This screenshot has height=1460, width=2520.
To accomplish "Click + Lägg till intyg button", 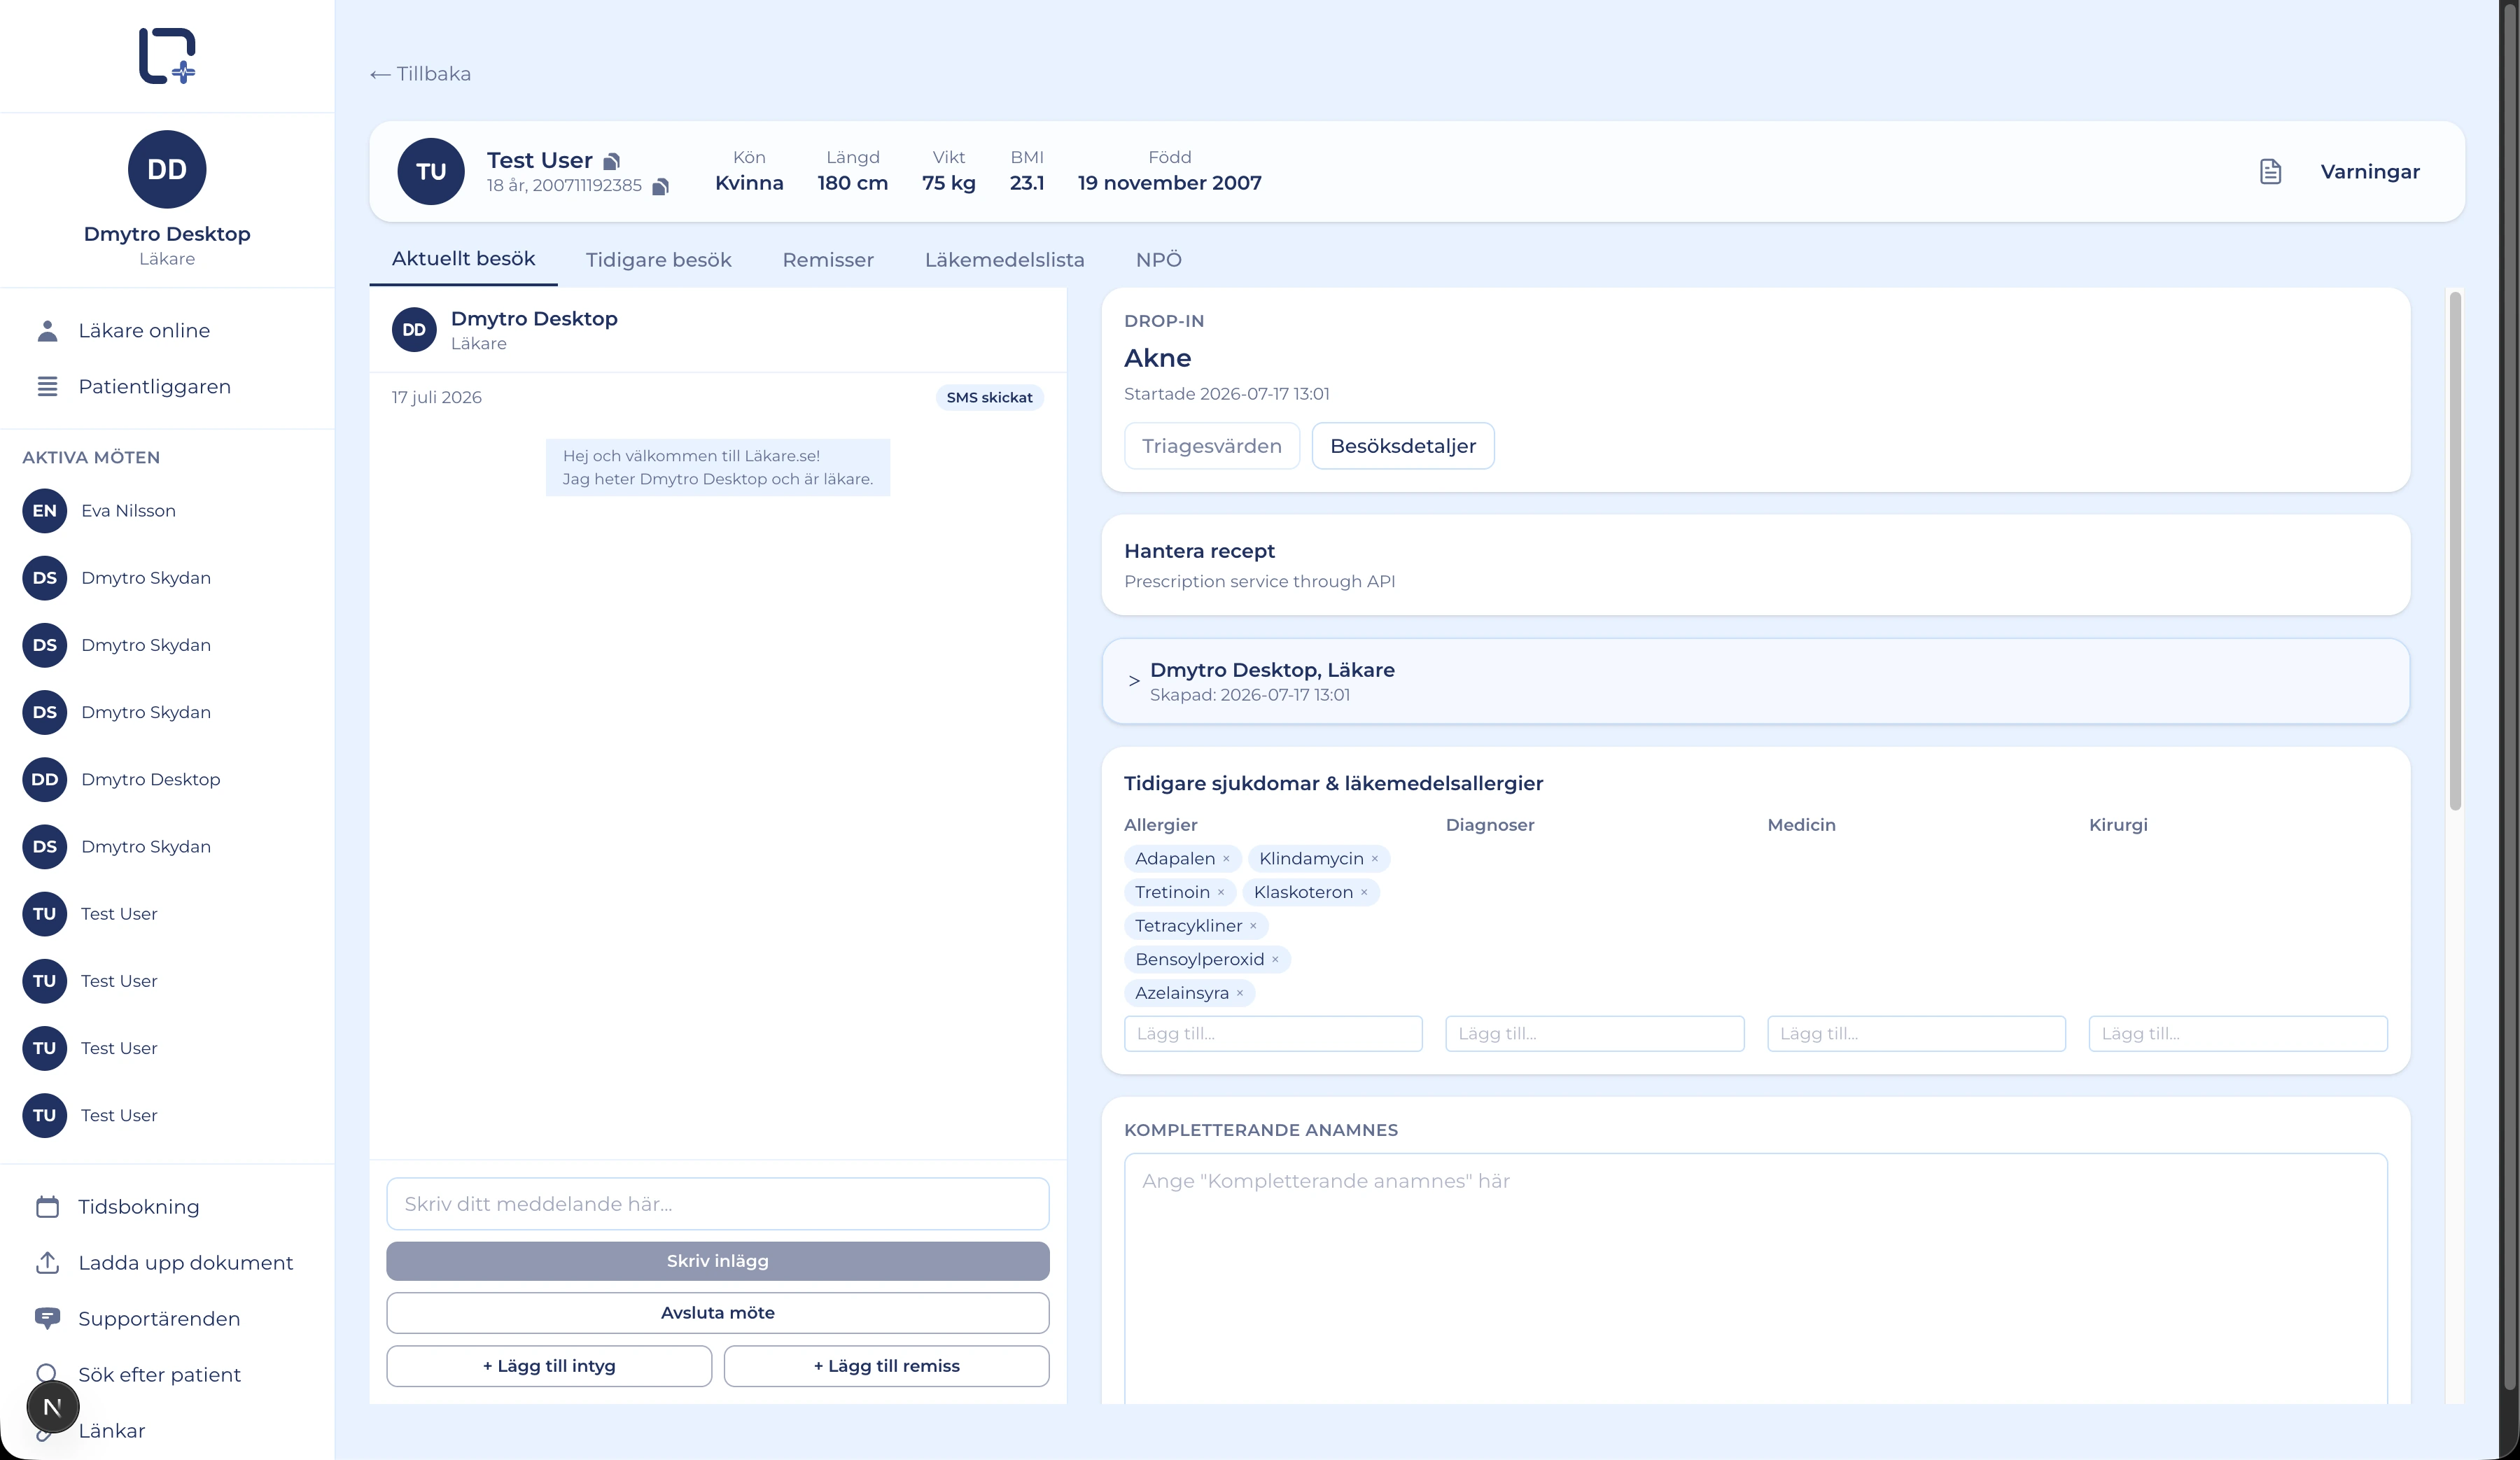I will click(x=549, y=1366).
